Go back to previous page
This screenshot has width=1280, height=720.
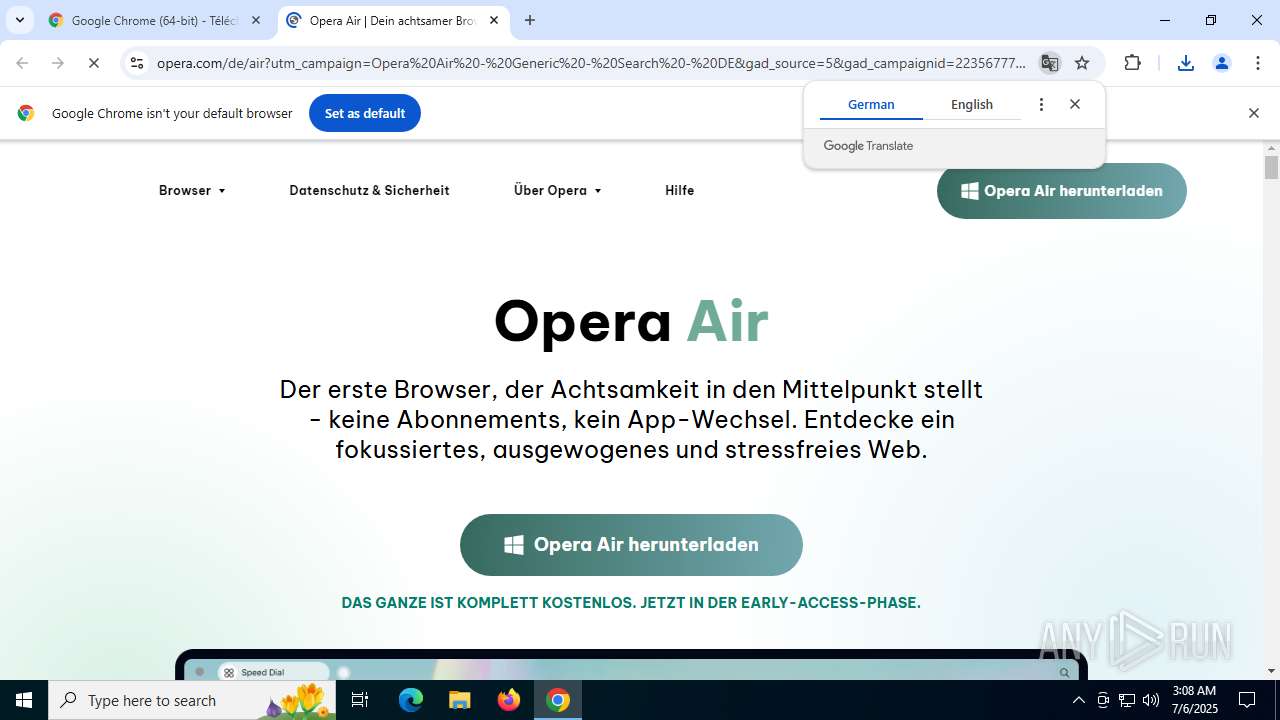pyautogui.click(x=22, y=63)
